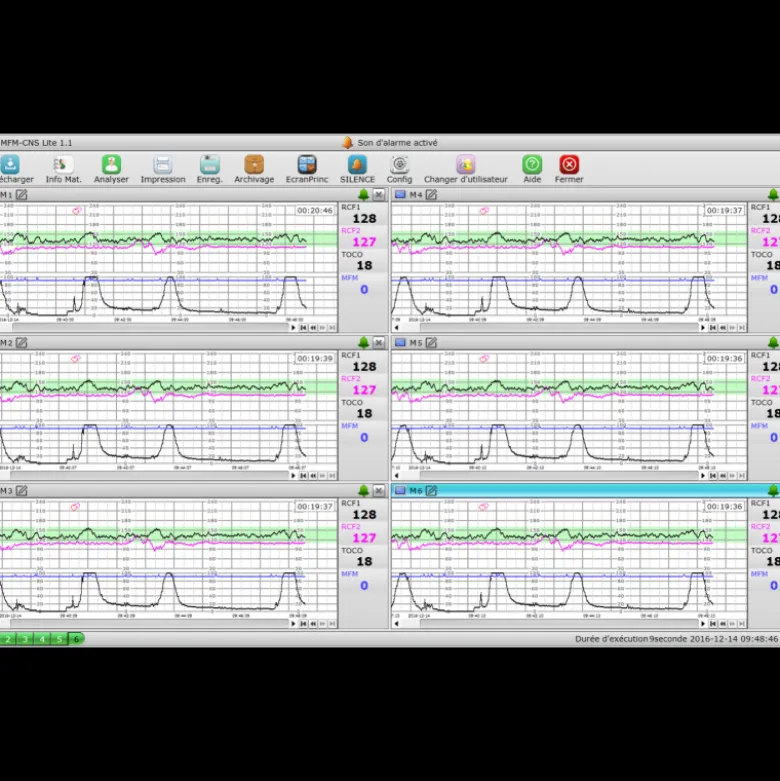This screenshot has width=780, height=781.
Task: Click the play arrow under M6 trace
Action: click(x=703, y=624)
